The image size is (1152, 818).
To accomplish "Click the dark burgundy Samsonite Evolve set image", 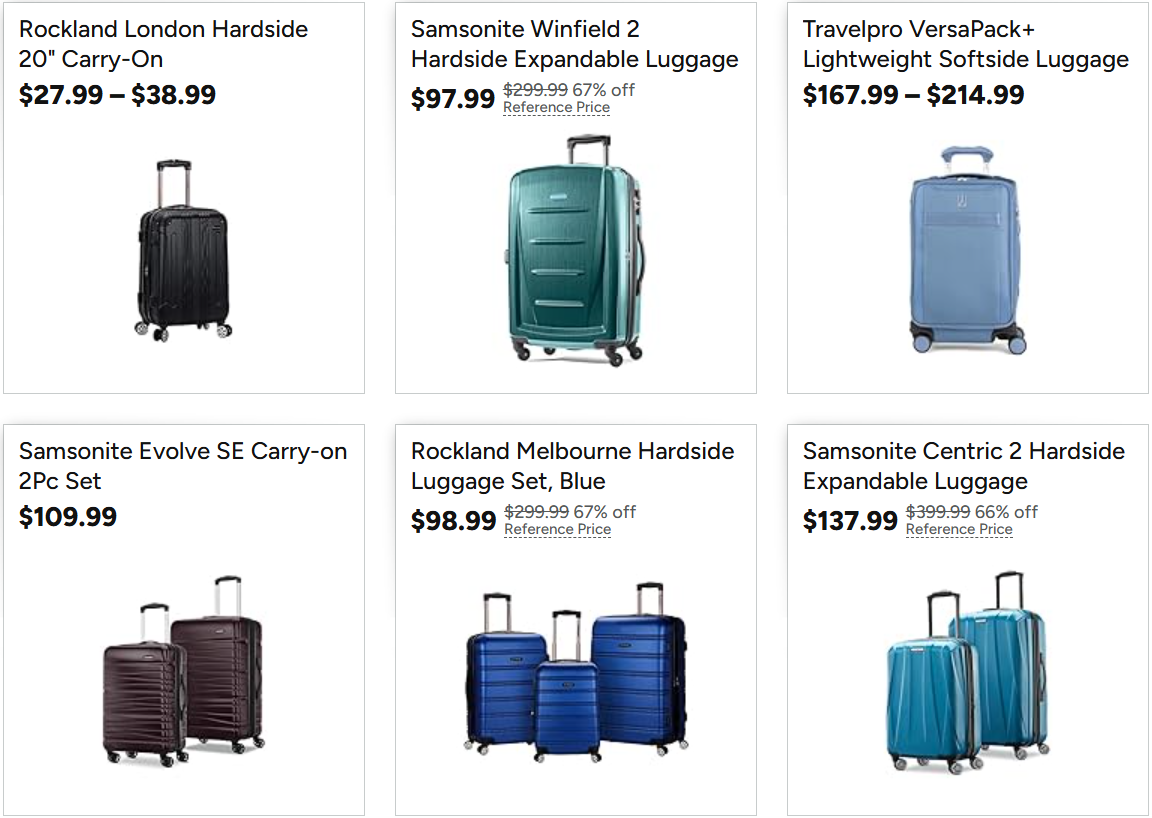I will [183, 665].
